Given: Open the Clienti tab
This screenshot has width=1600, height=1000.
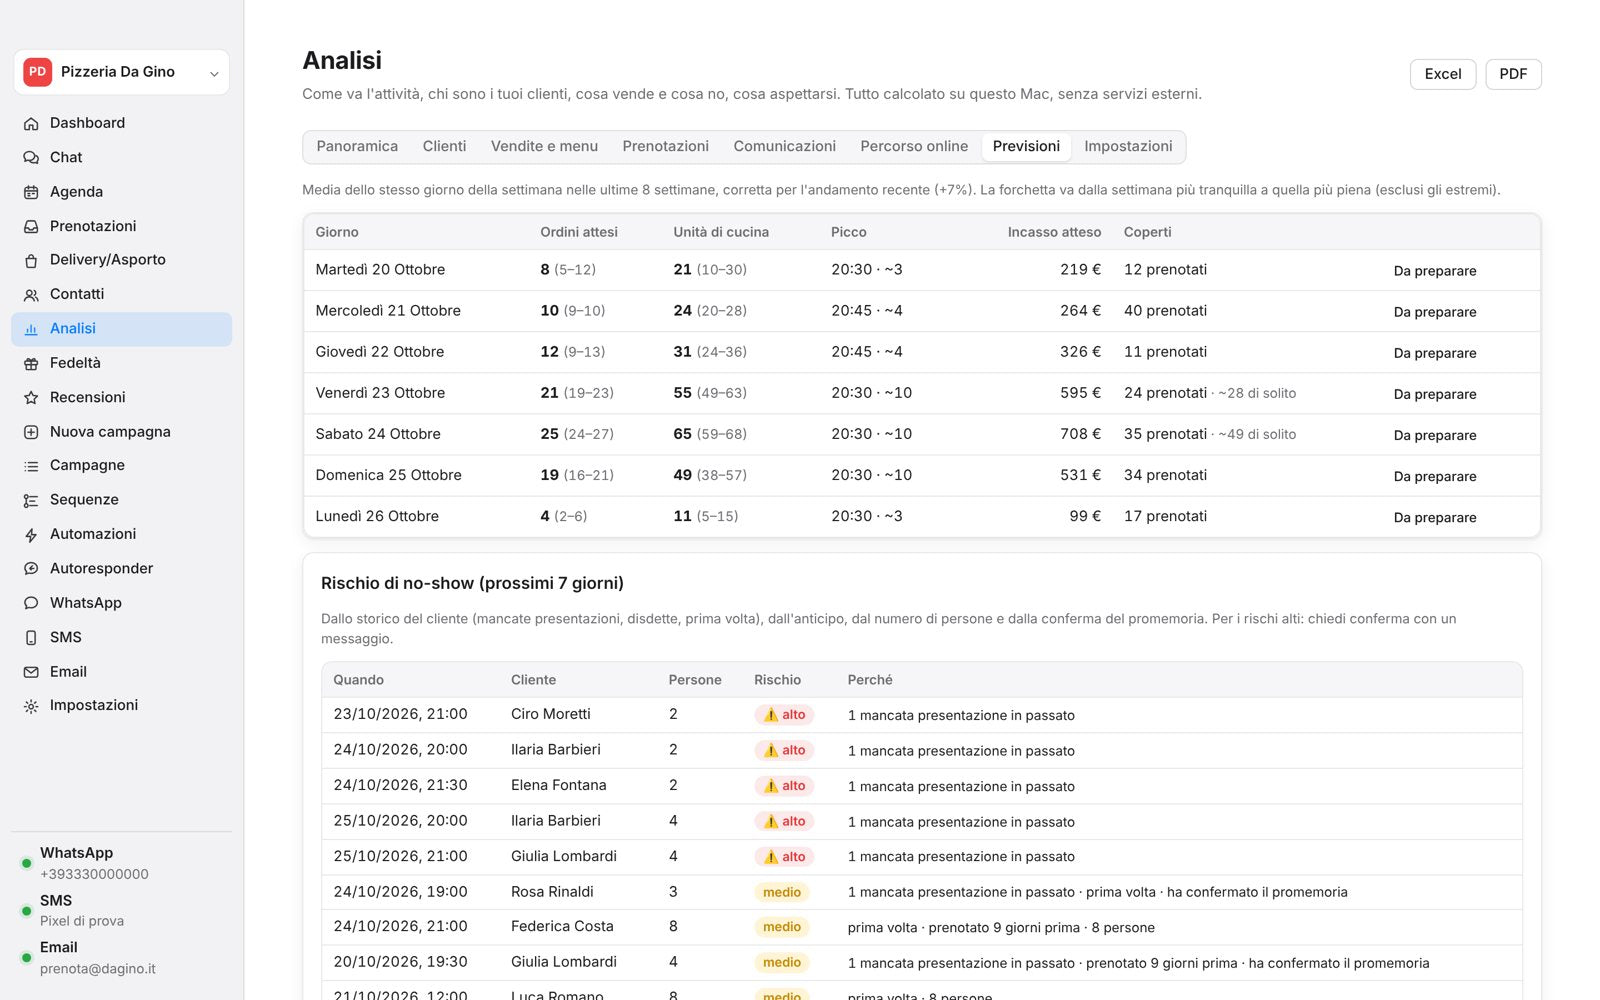Looking at the screenshot, I should pyautogui.click(x=444, y=146).
